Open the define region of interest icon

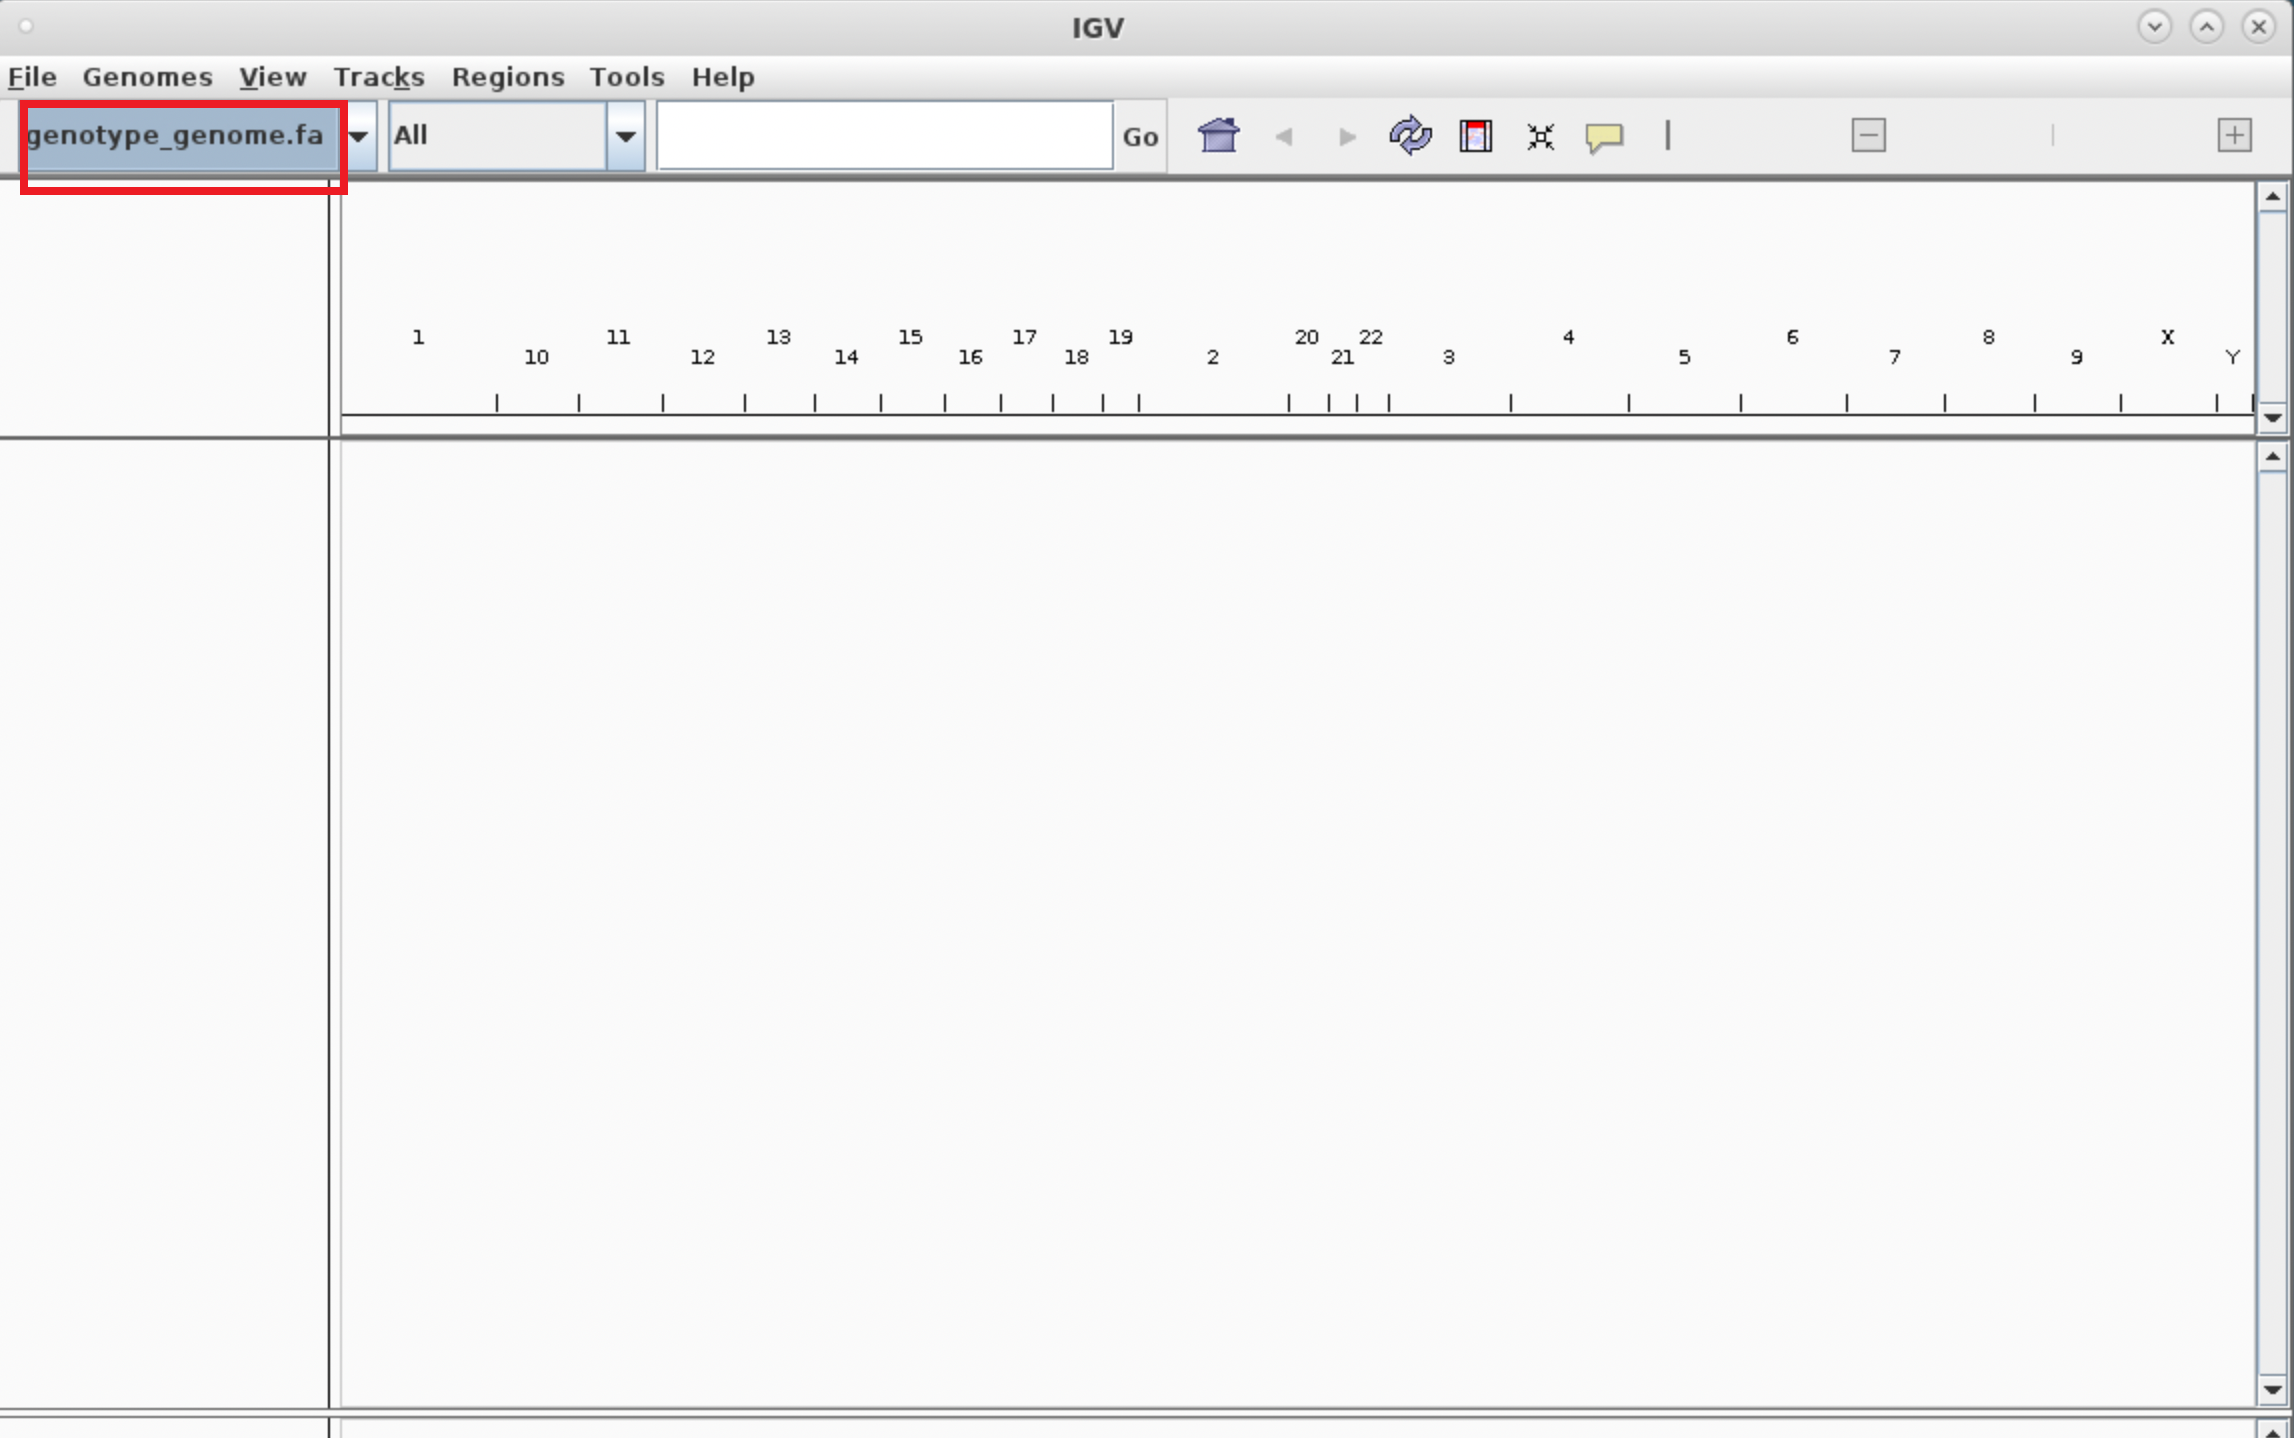(1476, 136)
